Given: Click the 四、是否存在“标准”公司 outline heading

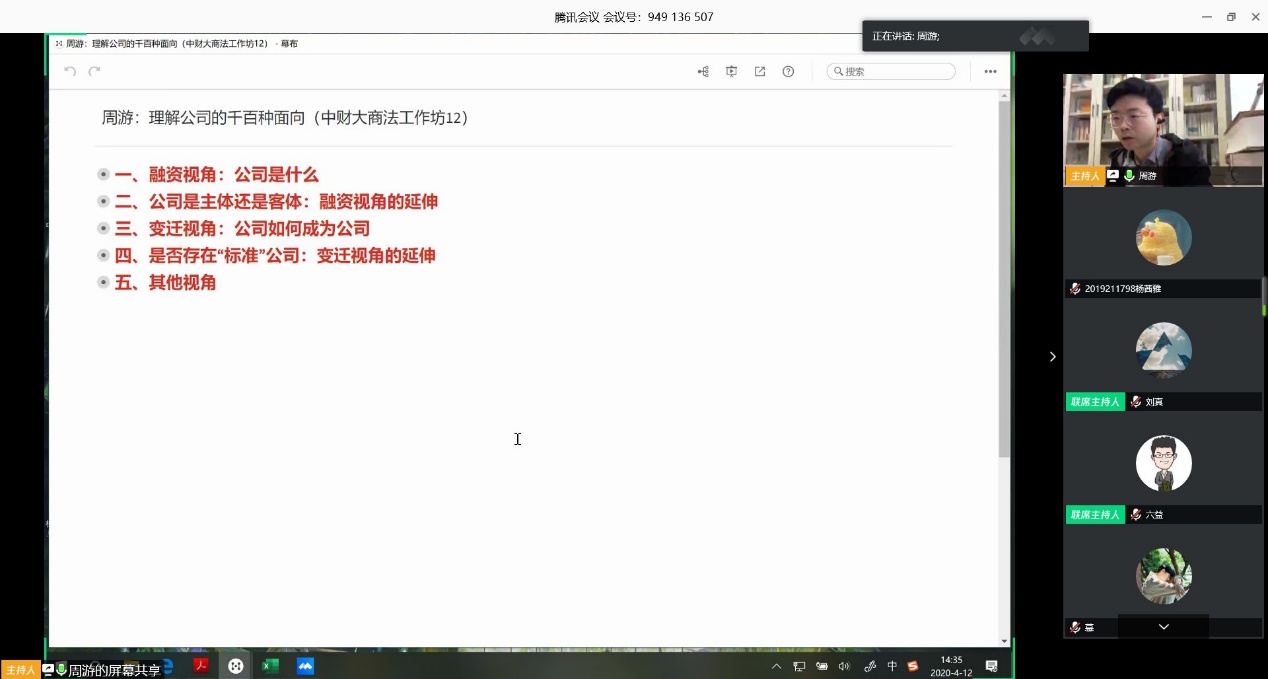Looking at the screenshot, I should tap(275, 256).
